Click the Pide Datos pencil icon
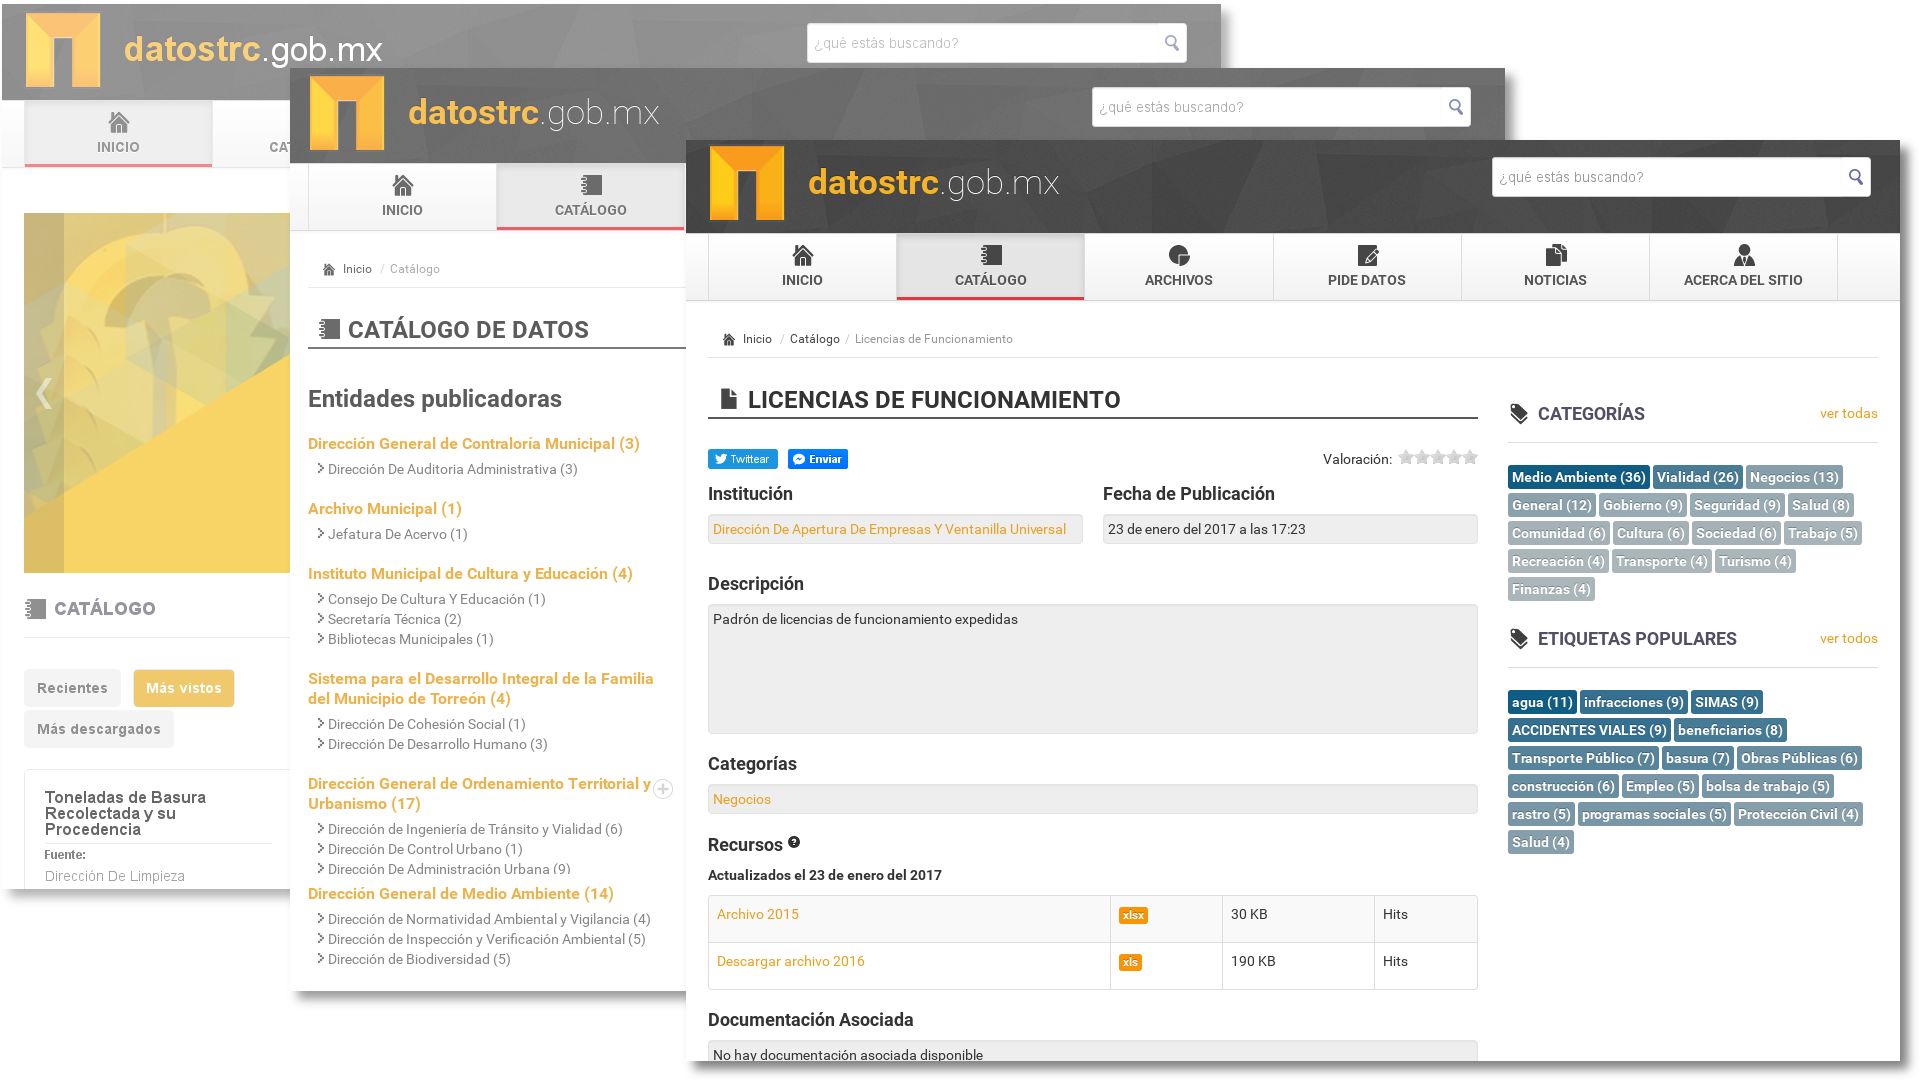 coord(1367,255)
